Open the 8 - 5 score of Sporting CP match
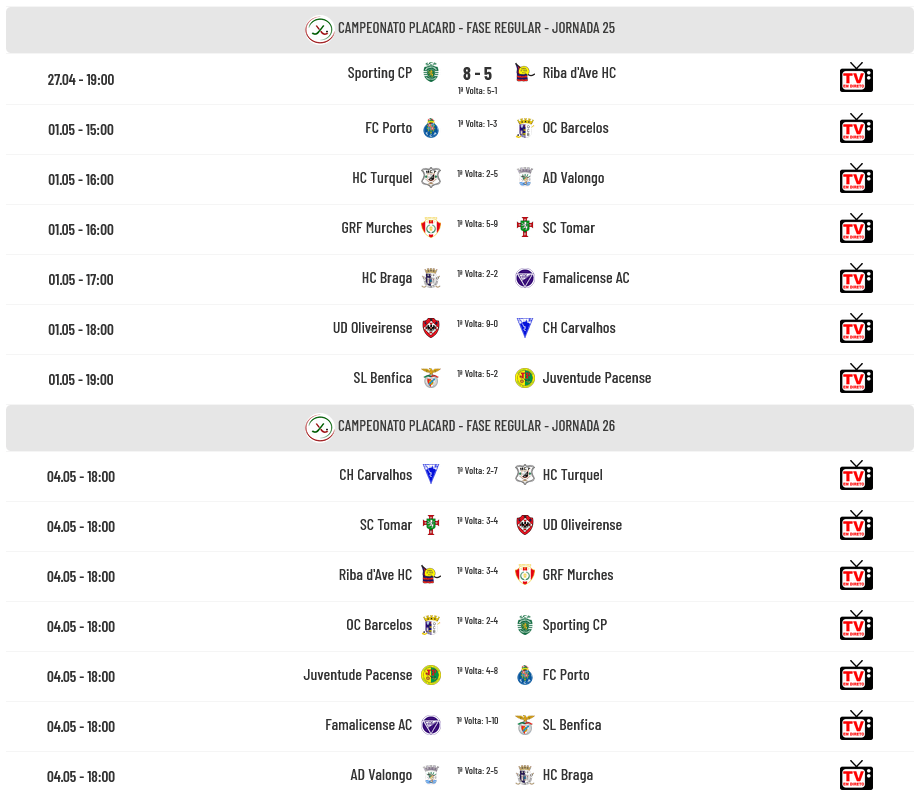 click(x=477, y=74)
